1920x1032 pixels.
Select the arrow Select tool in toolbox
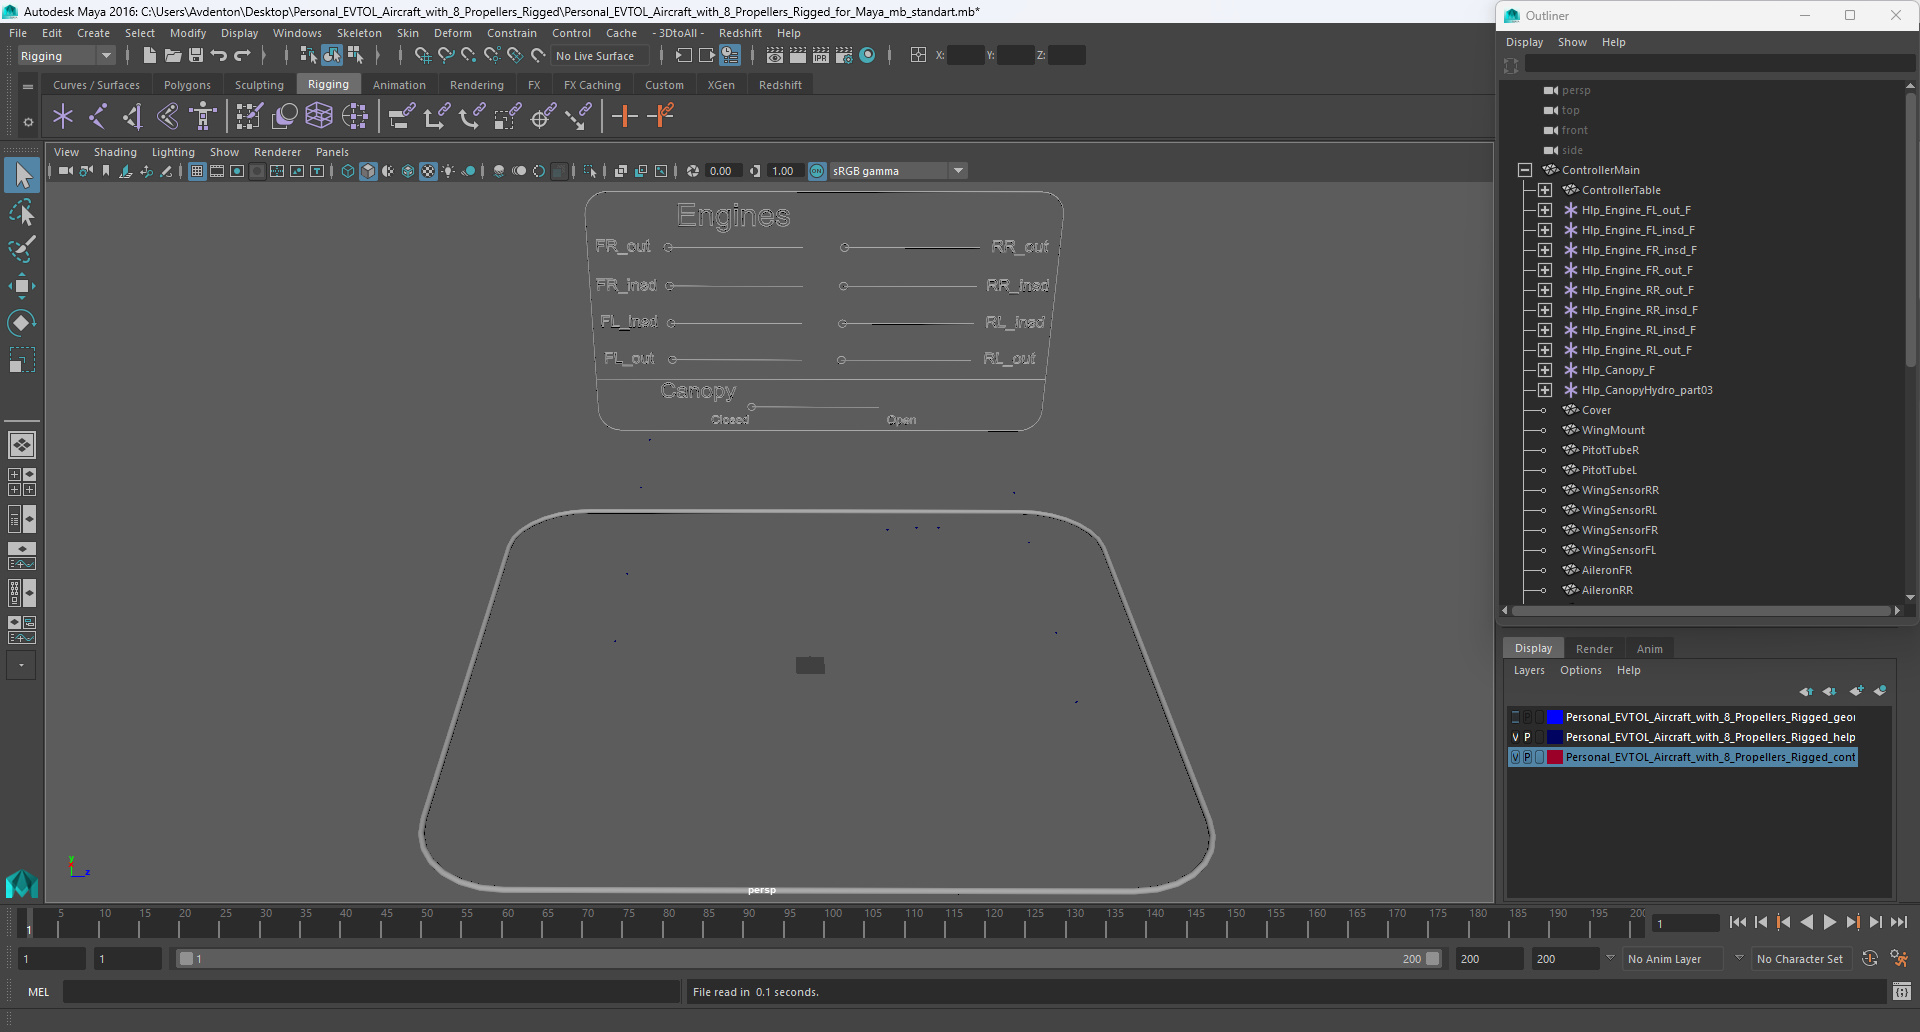click(22, 176)
